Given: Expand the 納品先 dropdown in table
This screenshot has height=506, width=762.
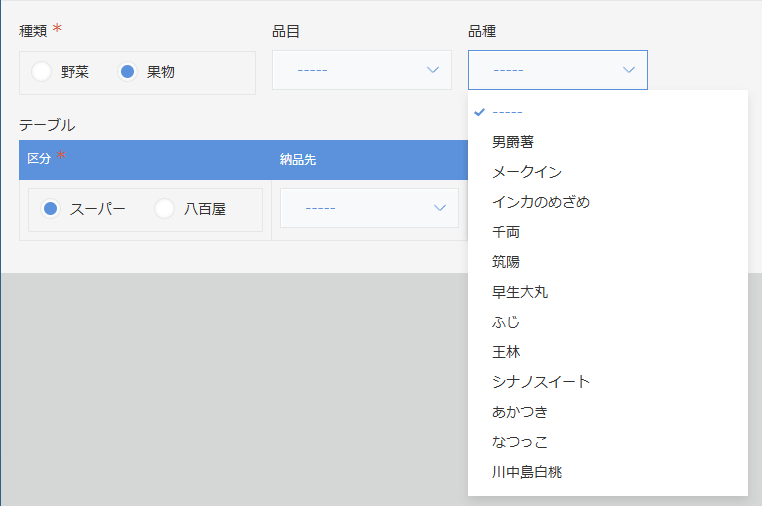Looking at the screenshot, I should [x=369, y=208].
